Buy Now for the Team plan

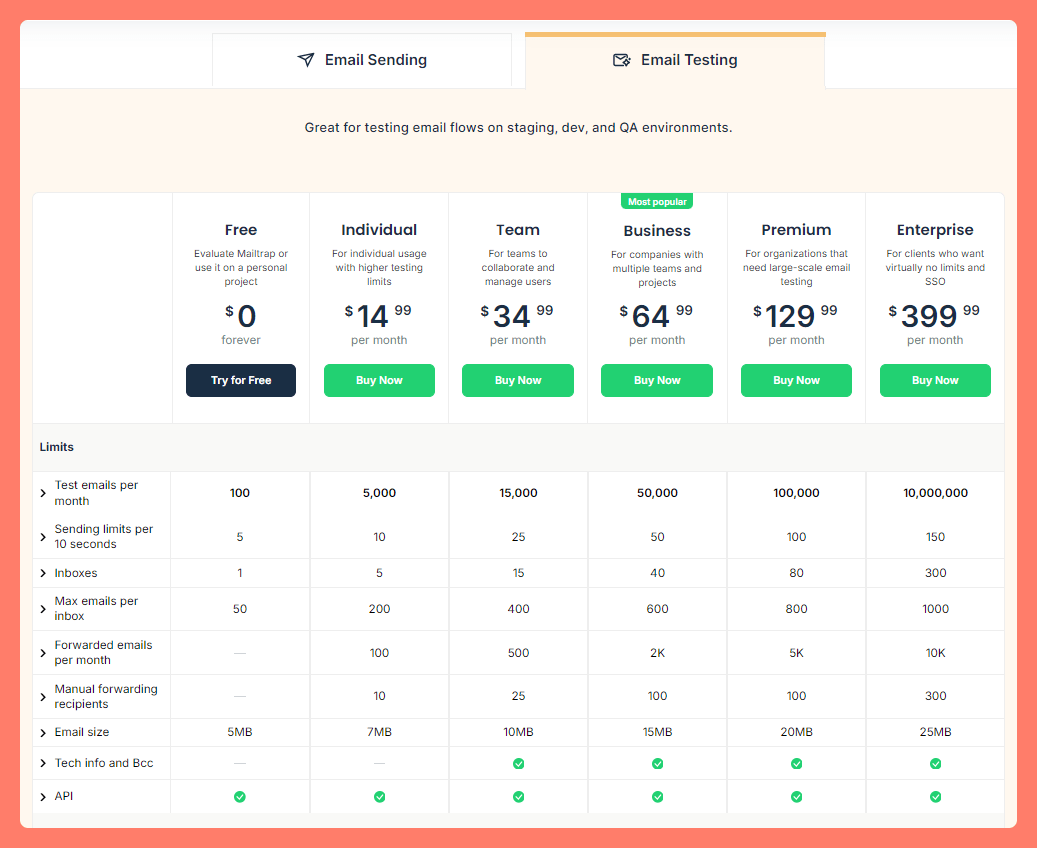[x=518, y=380]
